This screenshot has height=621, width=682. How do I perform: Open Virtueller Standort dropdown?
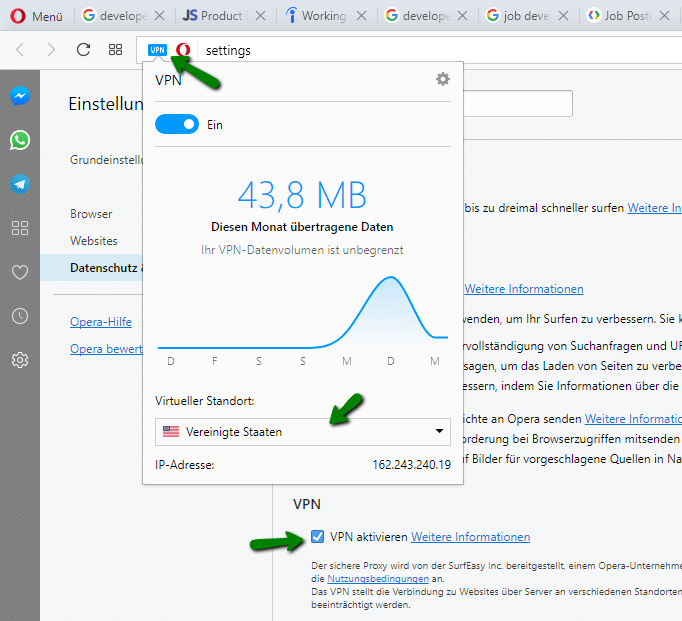point(303,432)
